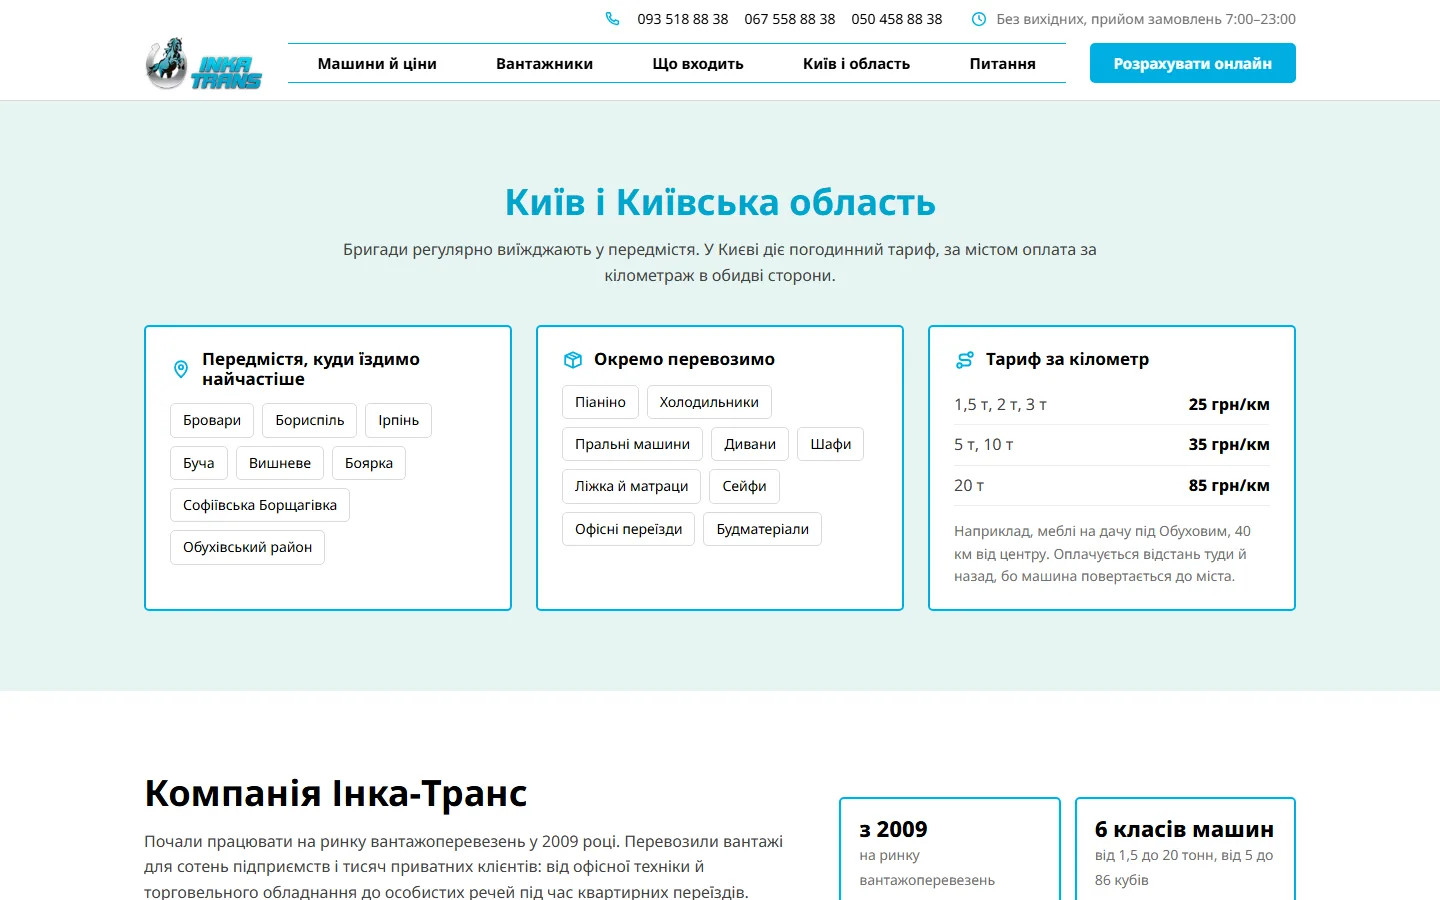
Task: Click the route icon beside Тариф за кілометр
Action: pos(965,360)
